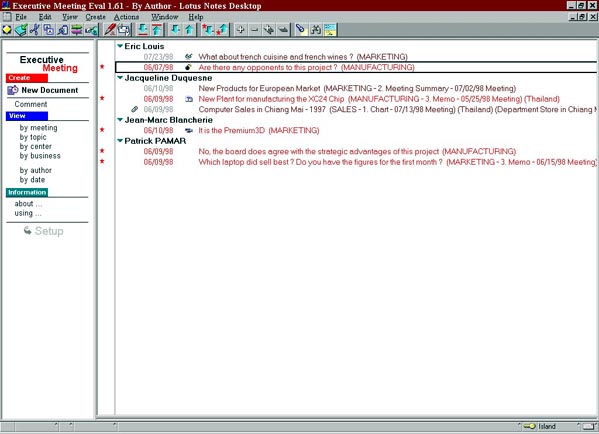Viewport: 599px width, 434px height.
Task: Click the scissors Cut toolbar icon
Action: 35,29
